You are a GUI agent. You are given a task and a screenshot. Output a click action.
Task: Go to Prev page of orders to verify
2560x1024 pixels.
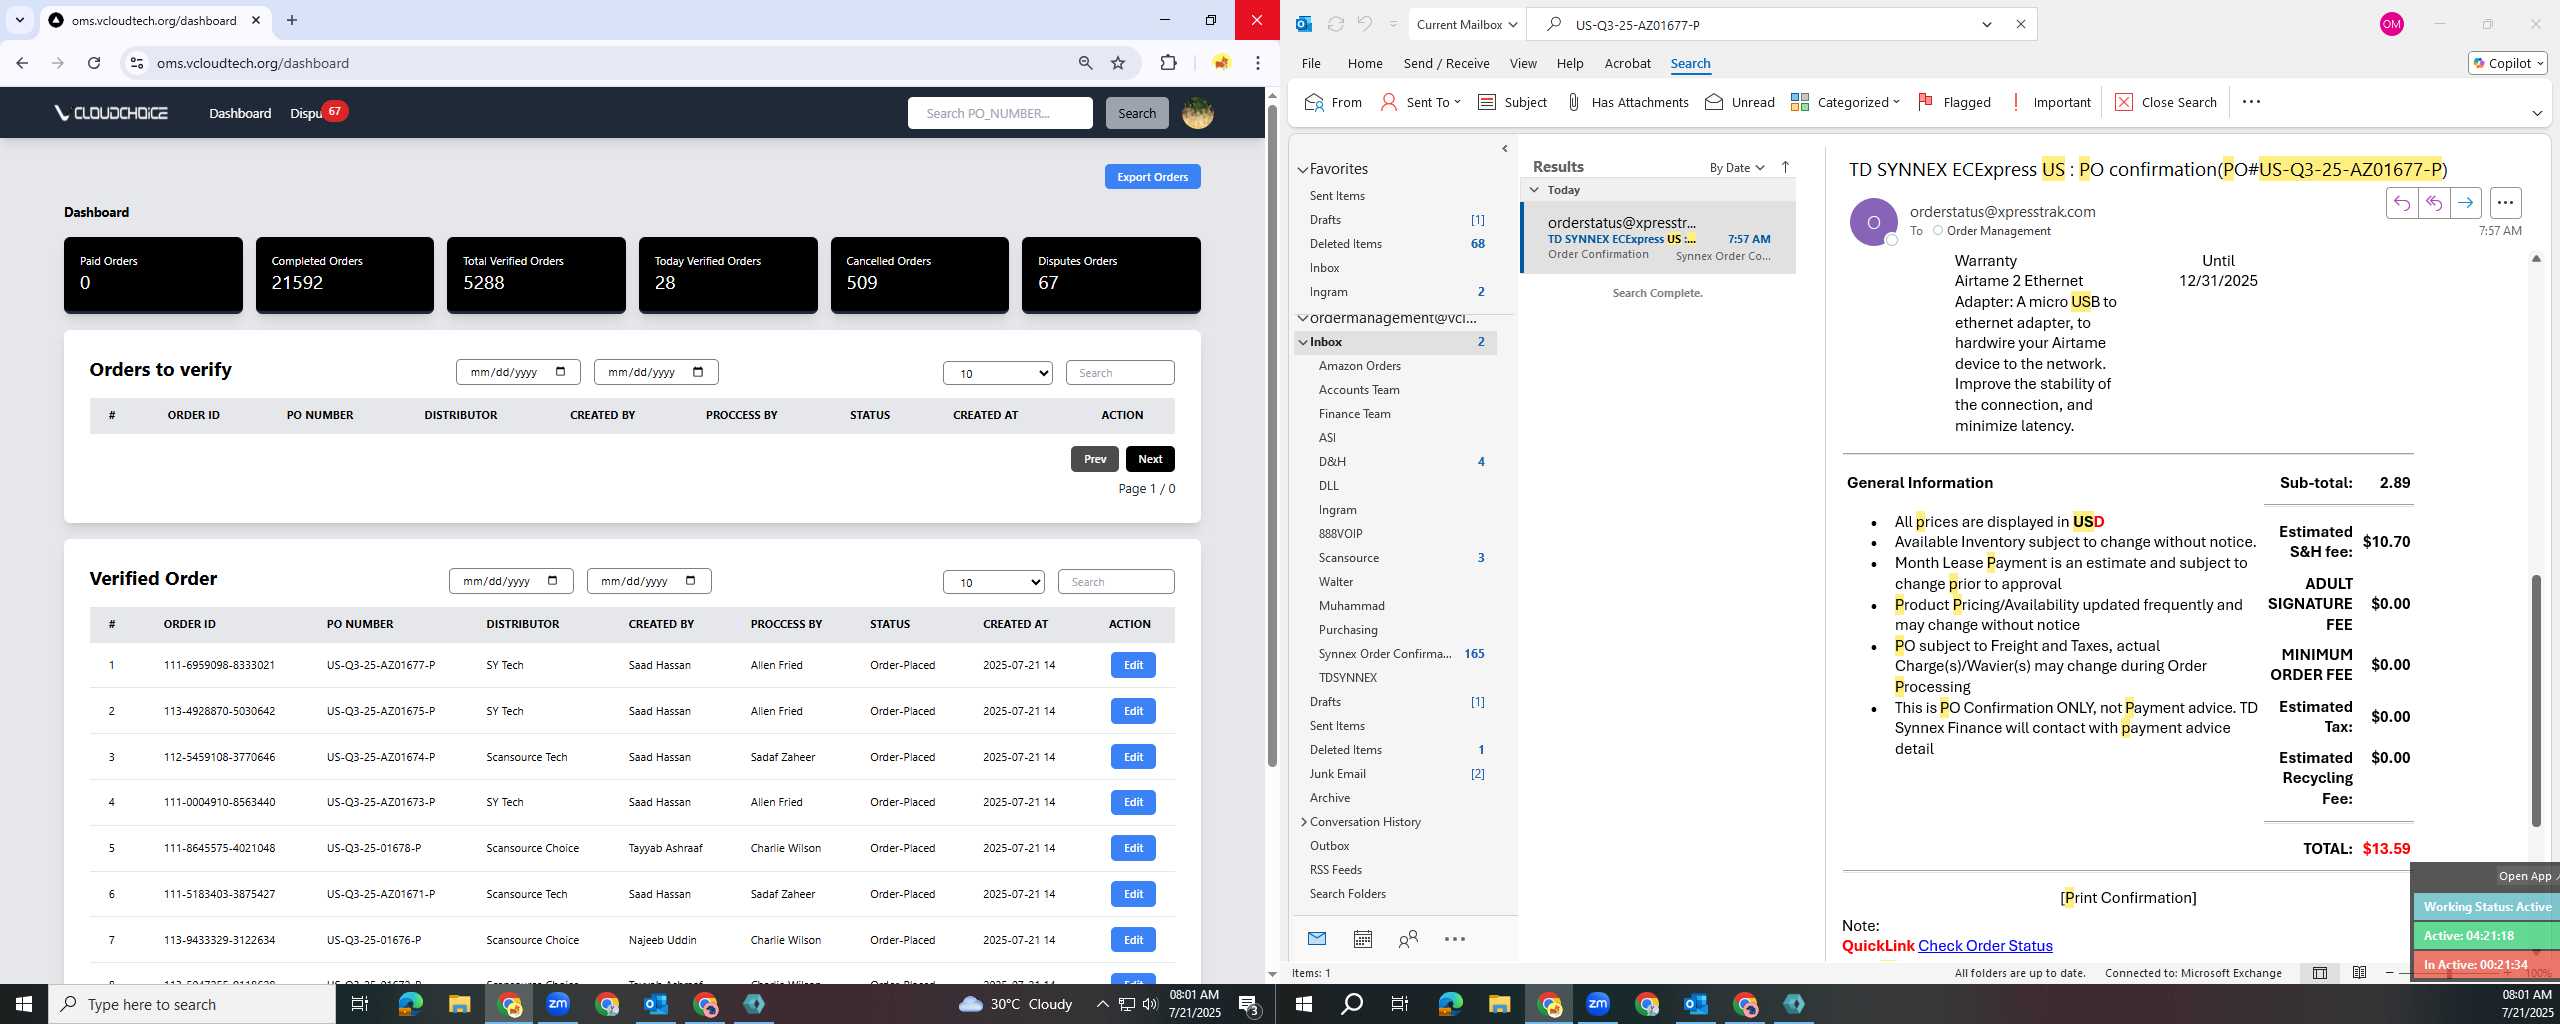click(1095, 459)
